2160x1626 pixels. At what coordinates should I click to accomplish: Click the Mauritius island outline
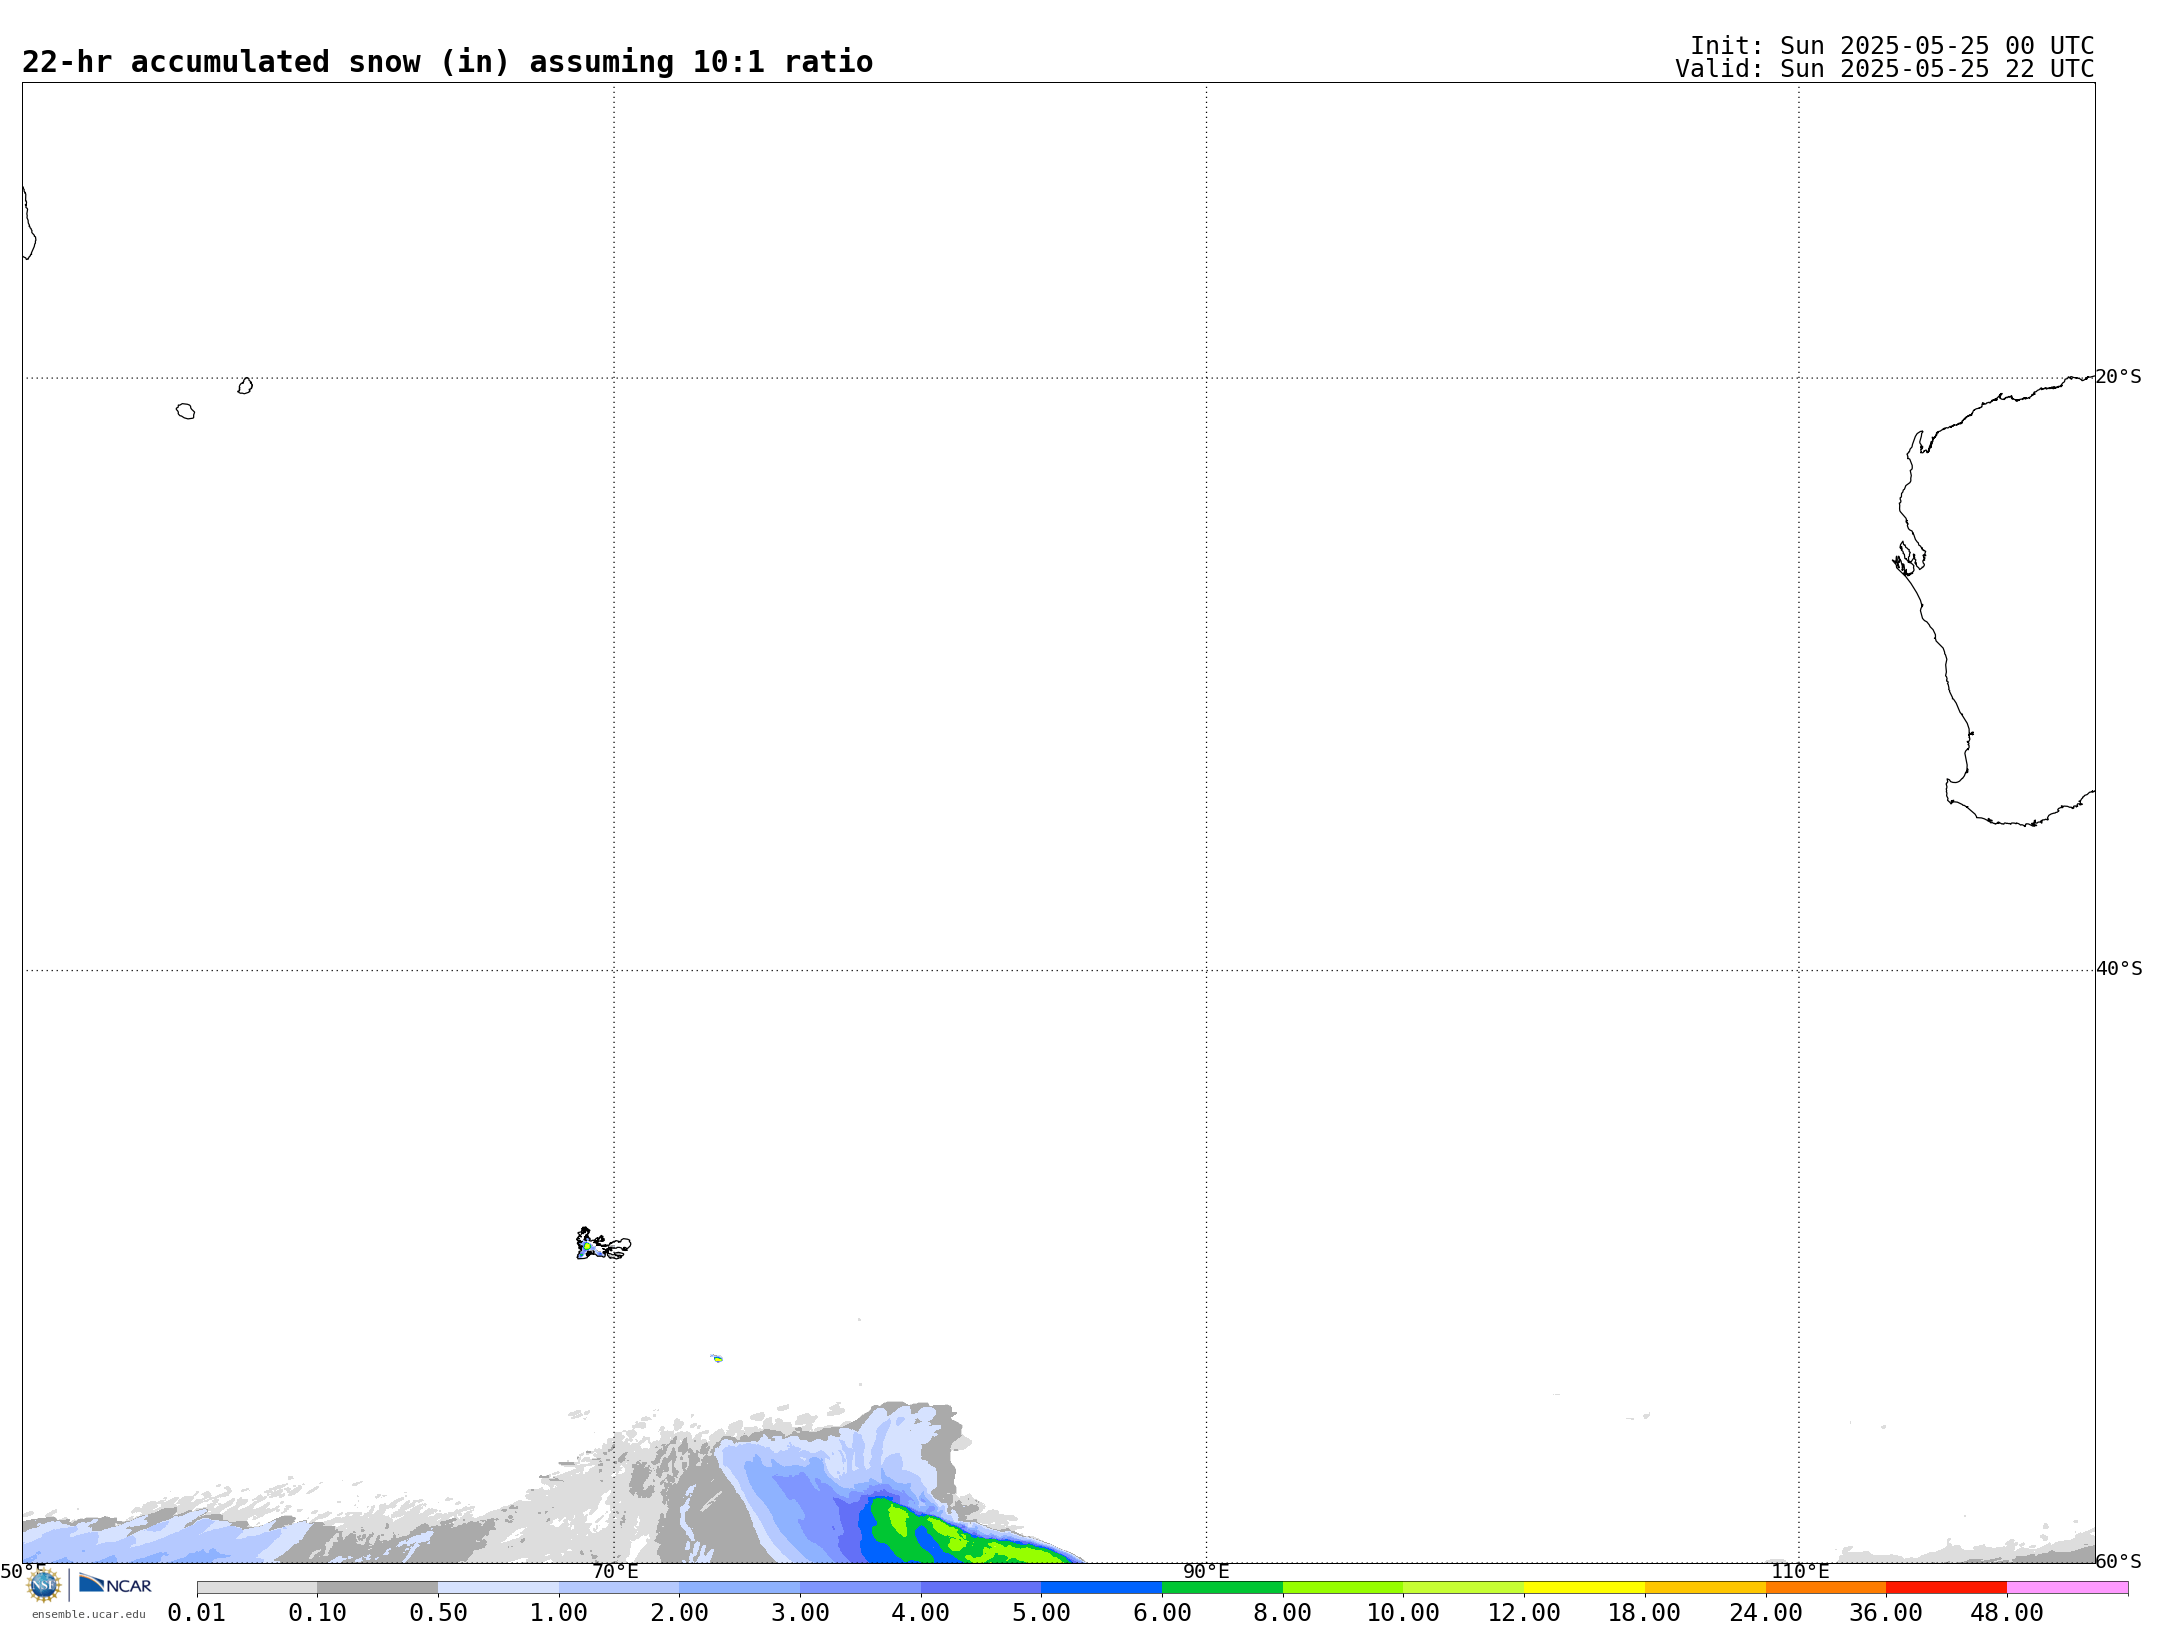[245, 386]
